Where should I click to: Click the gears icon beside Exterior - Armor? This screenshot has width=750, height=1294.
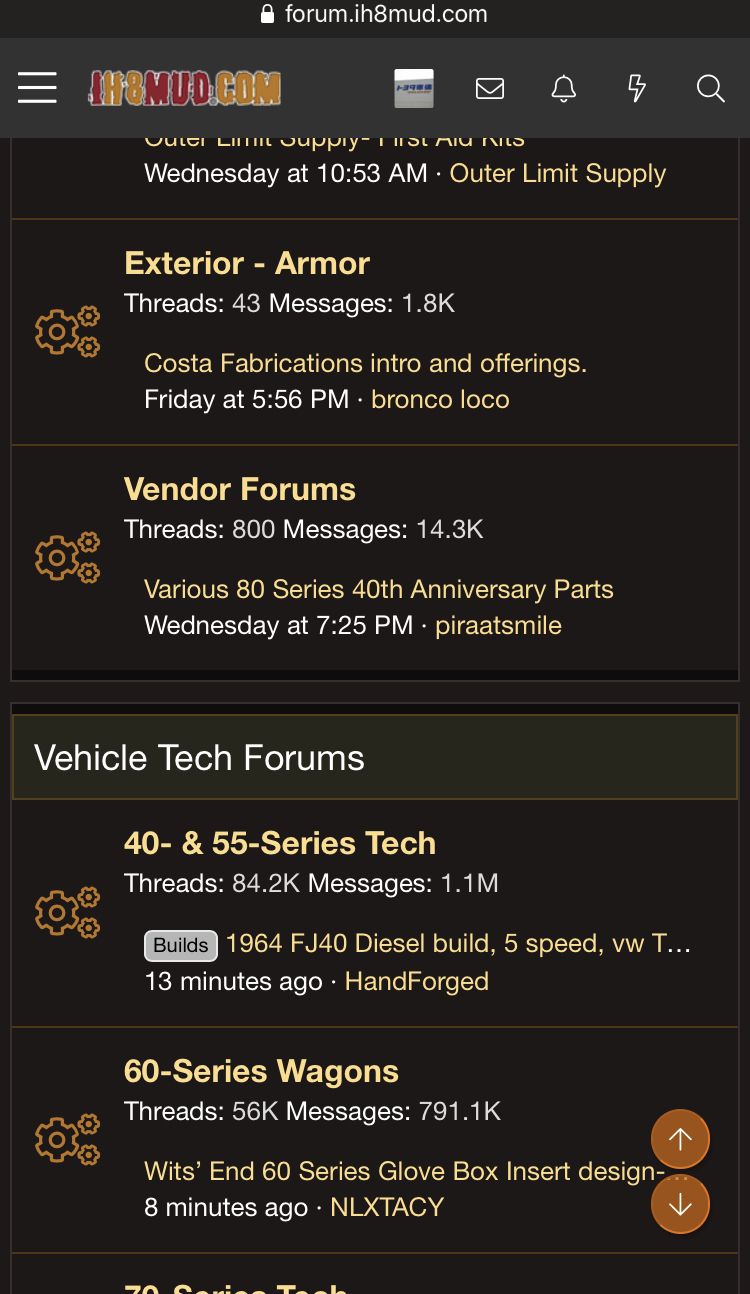coord(67,331)
